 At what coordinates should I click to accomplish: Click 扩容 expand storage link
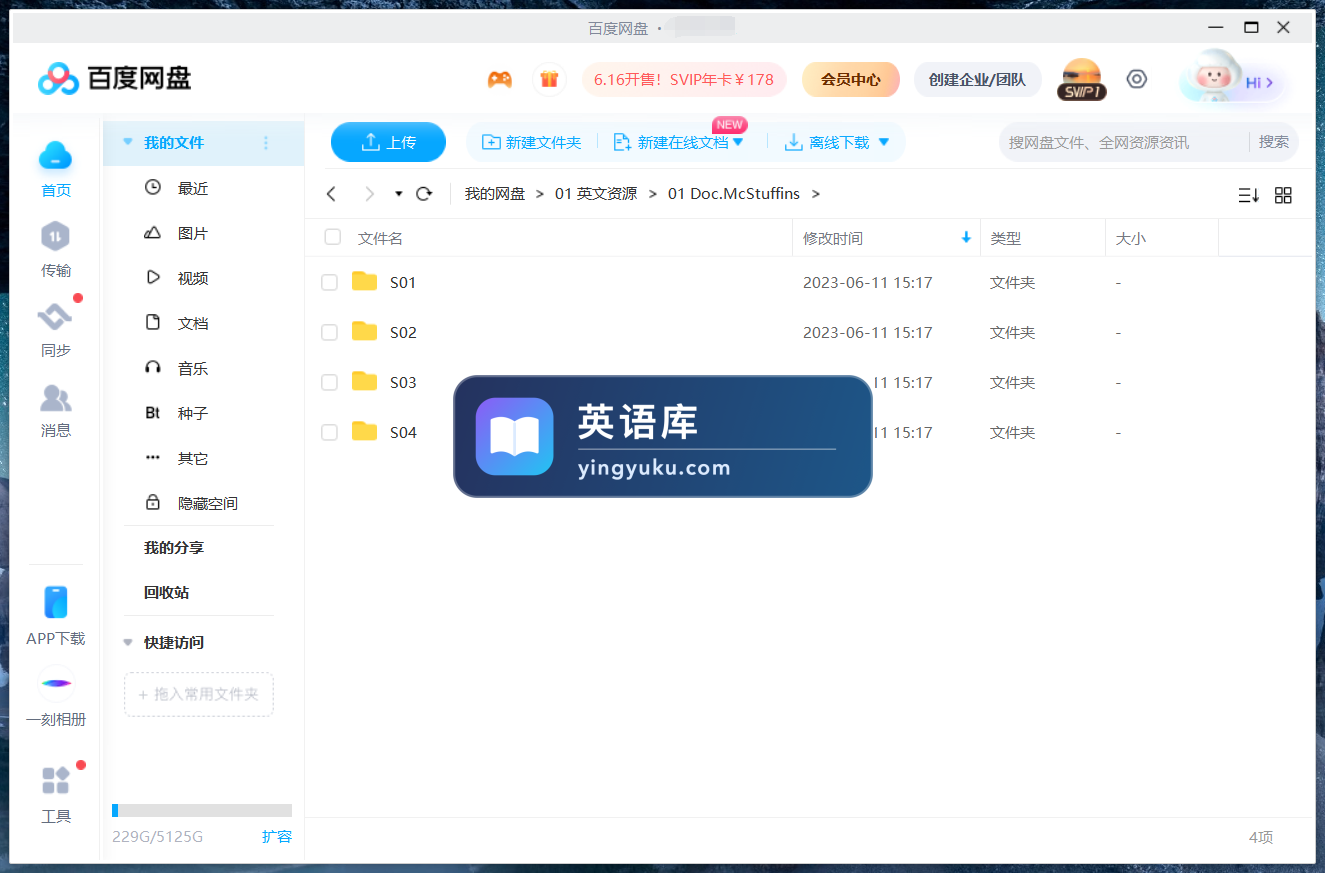pyautogui.click(x=277, y=836)
